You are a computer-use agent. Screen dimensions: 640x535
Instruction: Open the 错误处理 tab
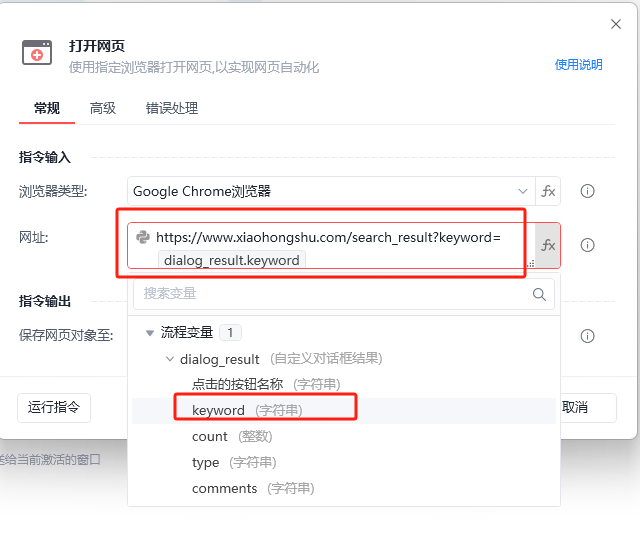pos(172,108)
